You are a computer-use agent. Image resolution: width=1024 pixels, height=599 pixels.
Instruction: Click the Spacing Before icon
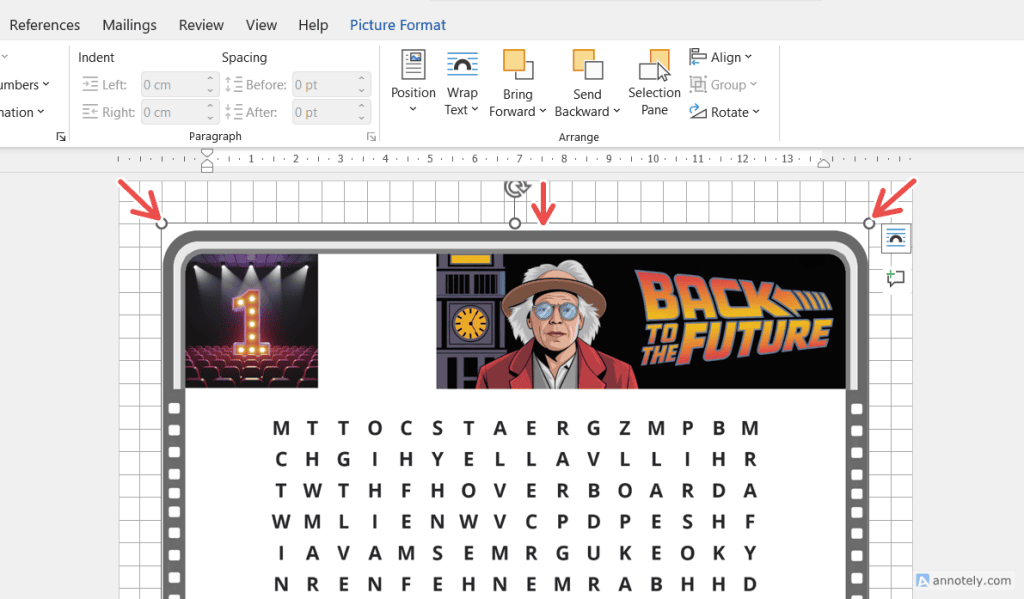tap(234, 84)
